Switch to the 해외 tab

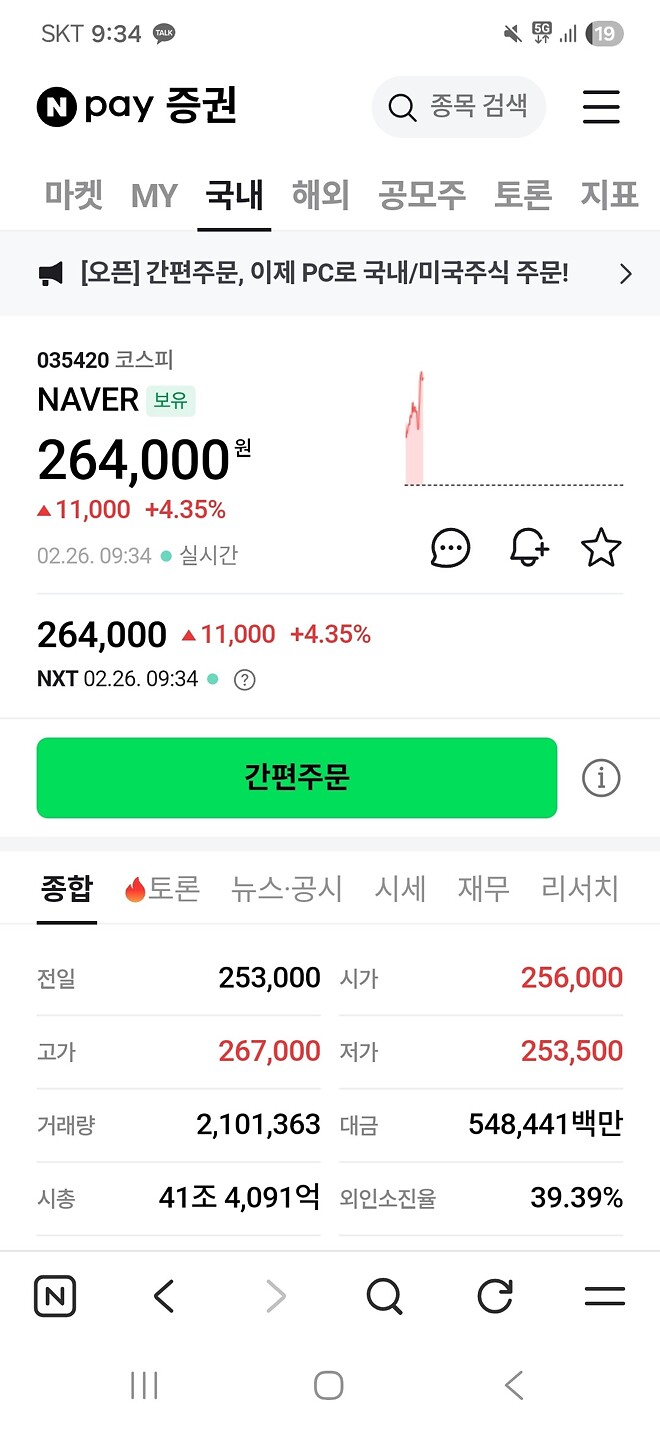(x=319, y=196)
